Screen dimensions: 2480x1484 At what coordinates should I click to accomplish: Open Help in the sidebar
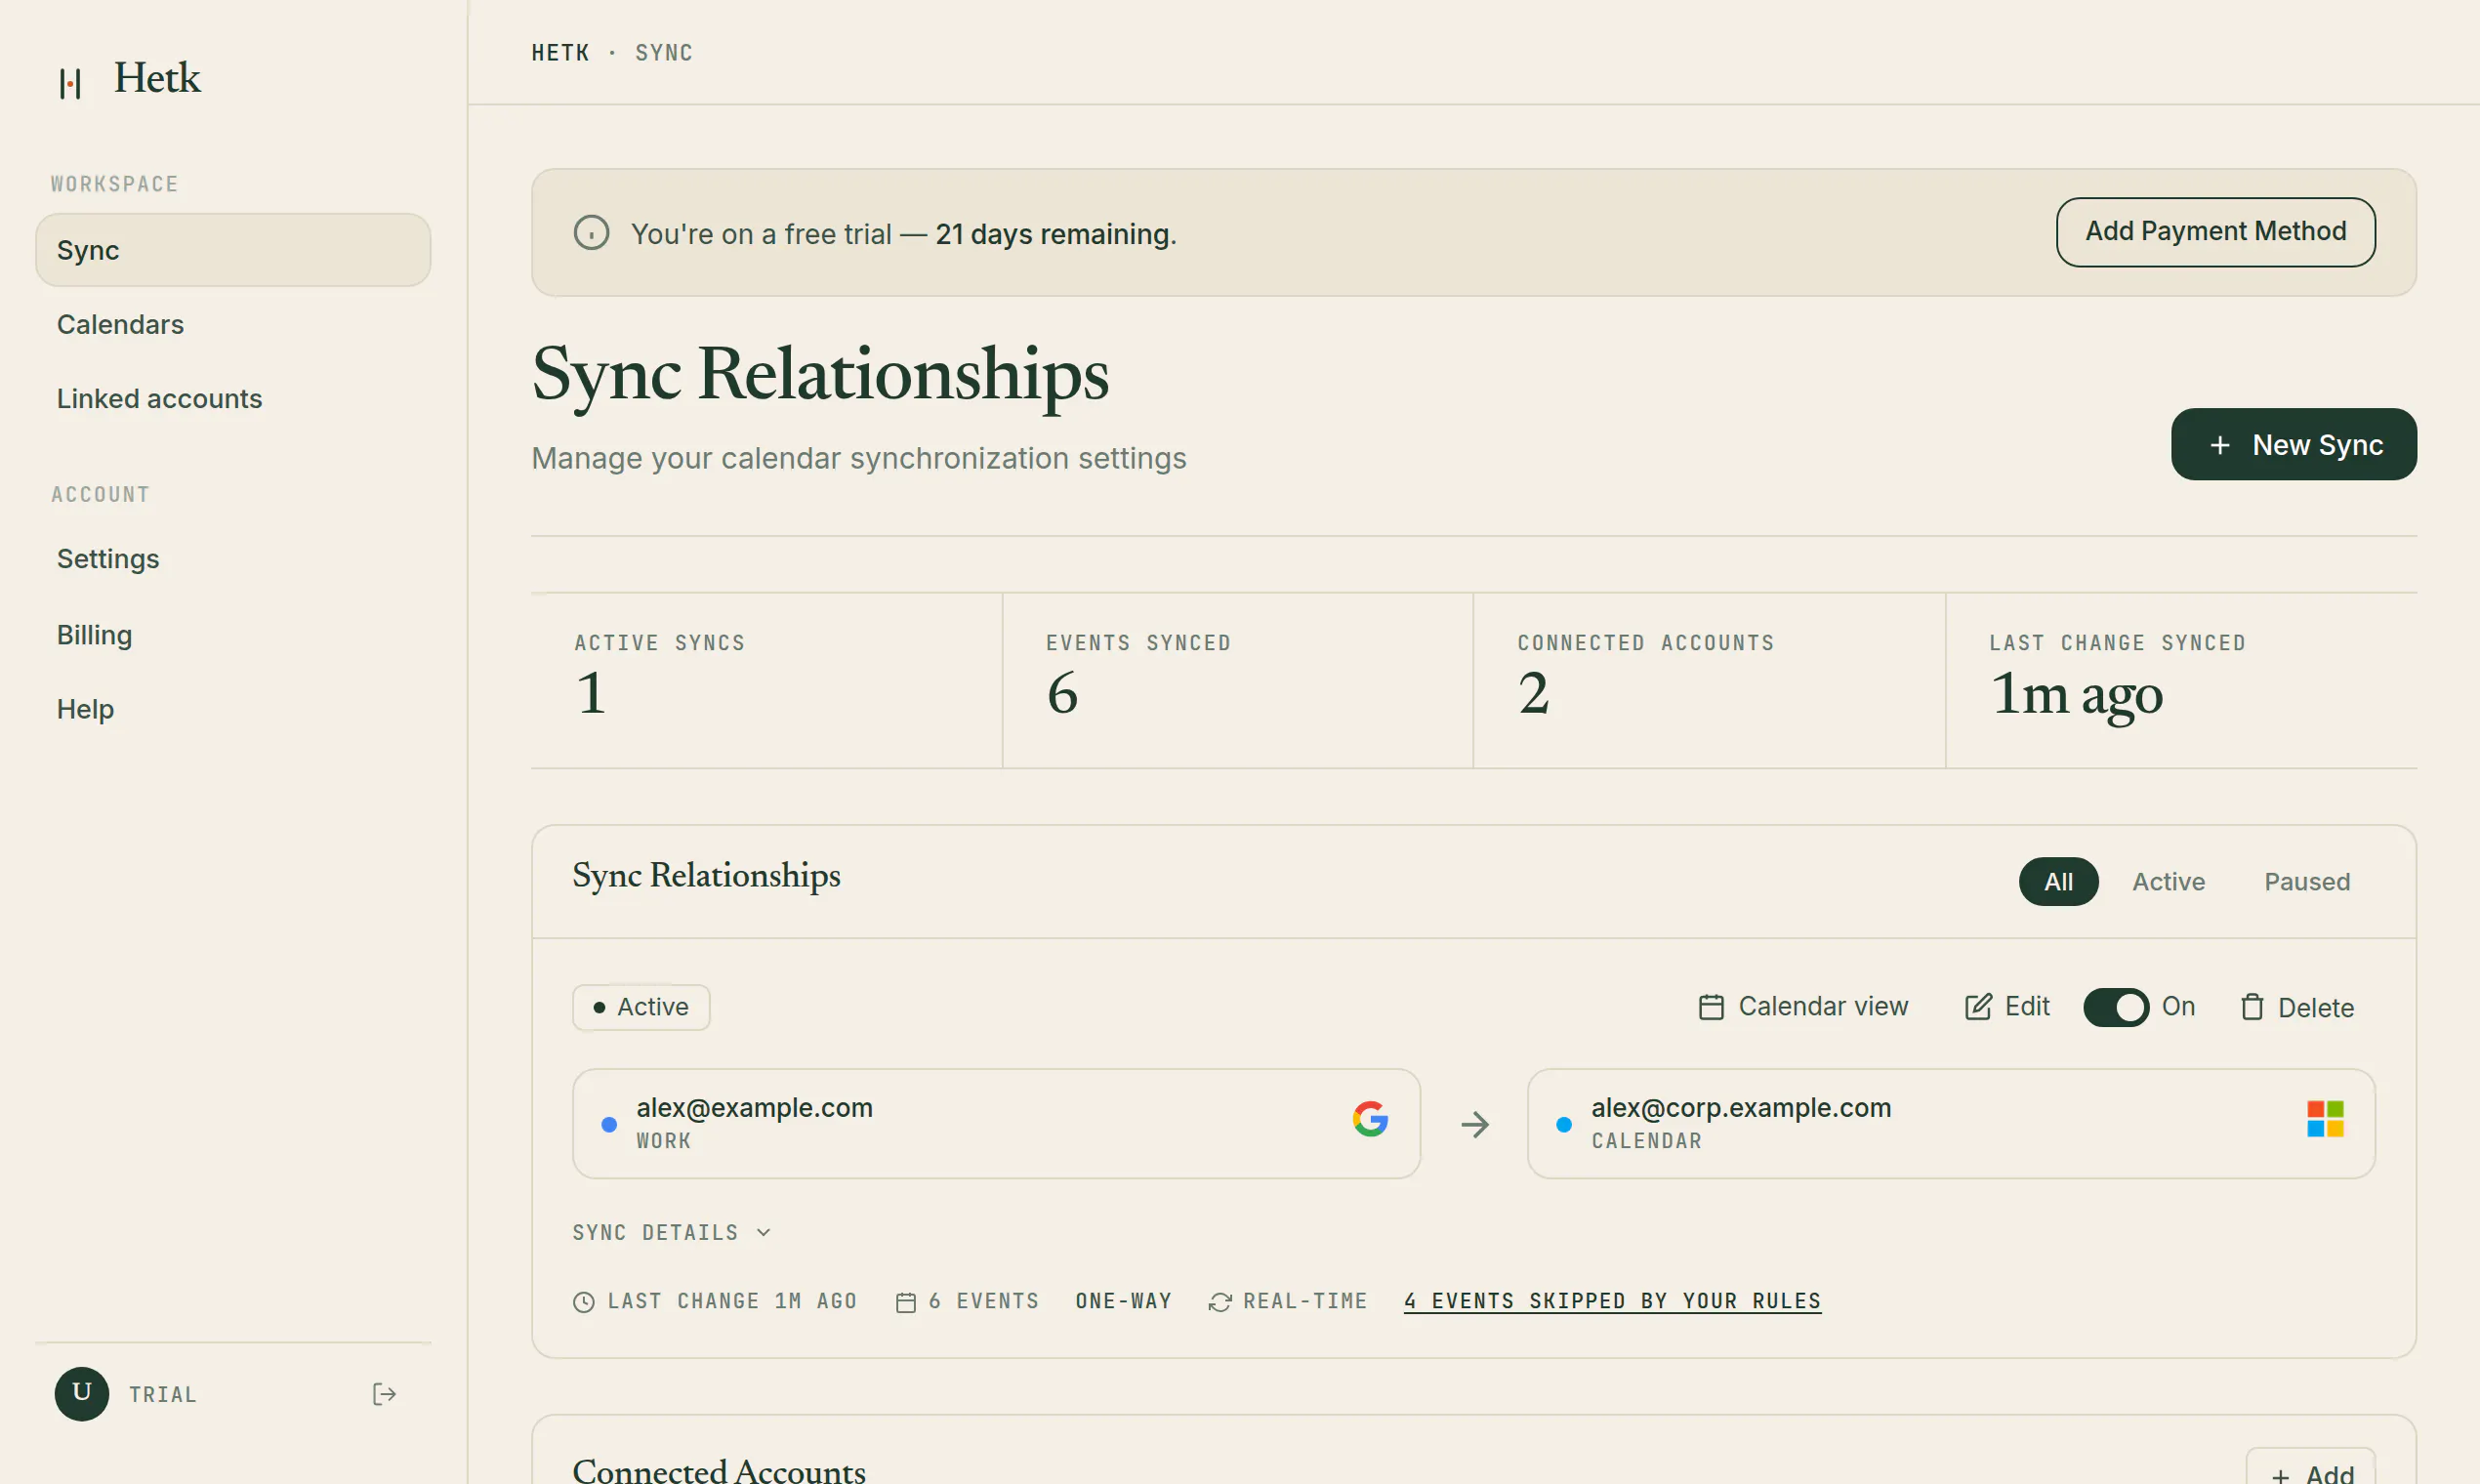233,709
